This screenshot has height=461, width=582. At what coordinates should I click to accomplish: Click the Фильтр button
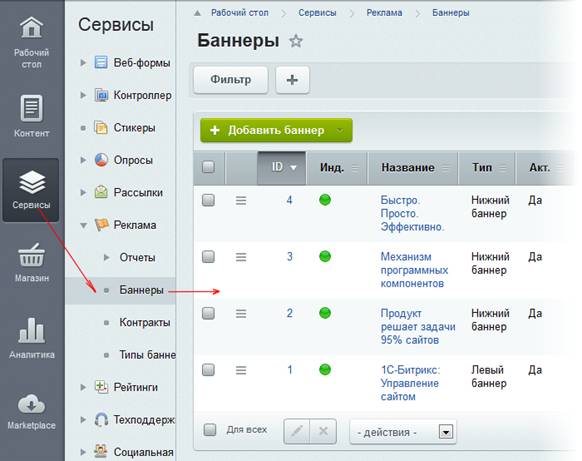point(230,80)
